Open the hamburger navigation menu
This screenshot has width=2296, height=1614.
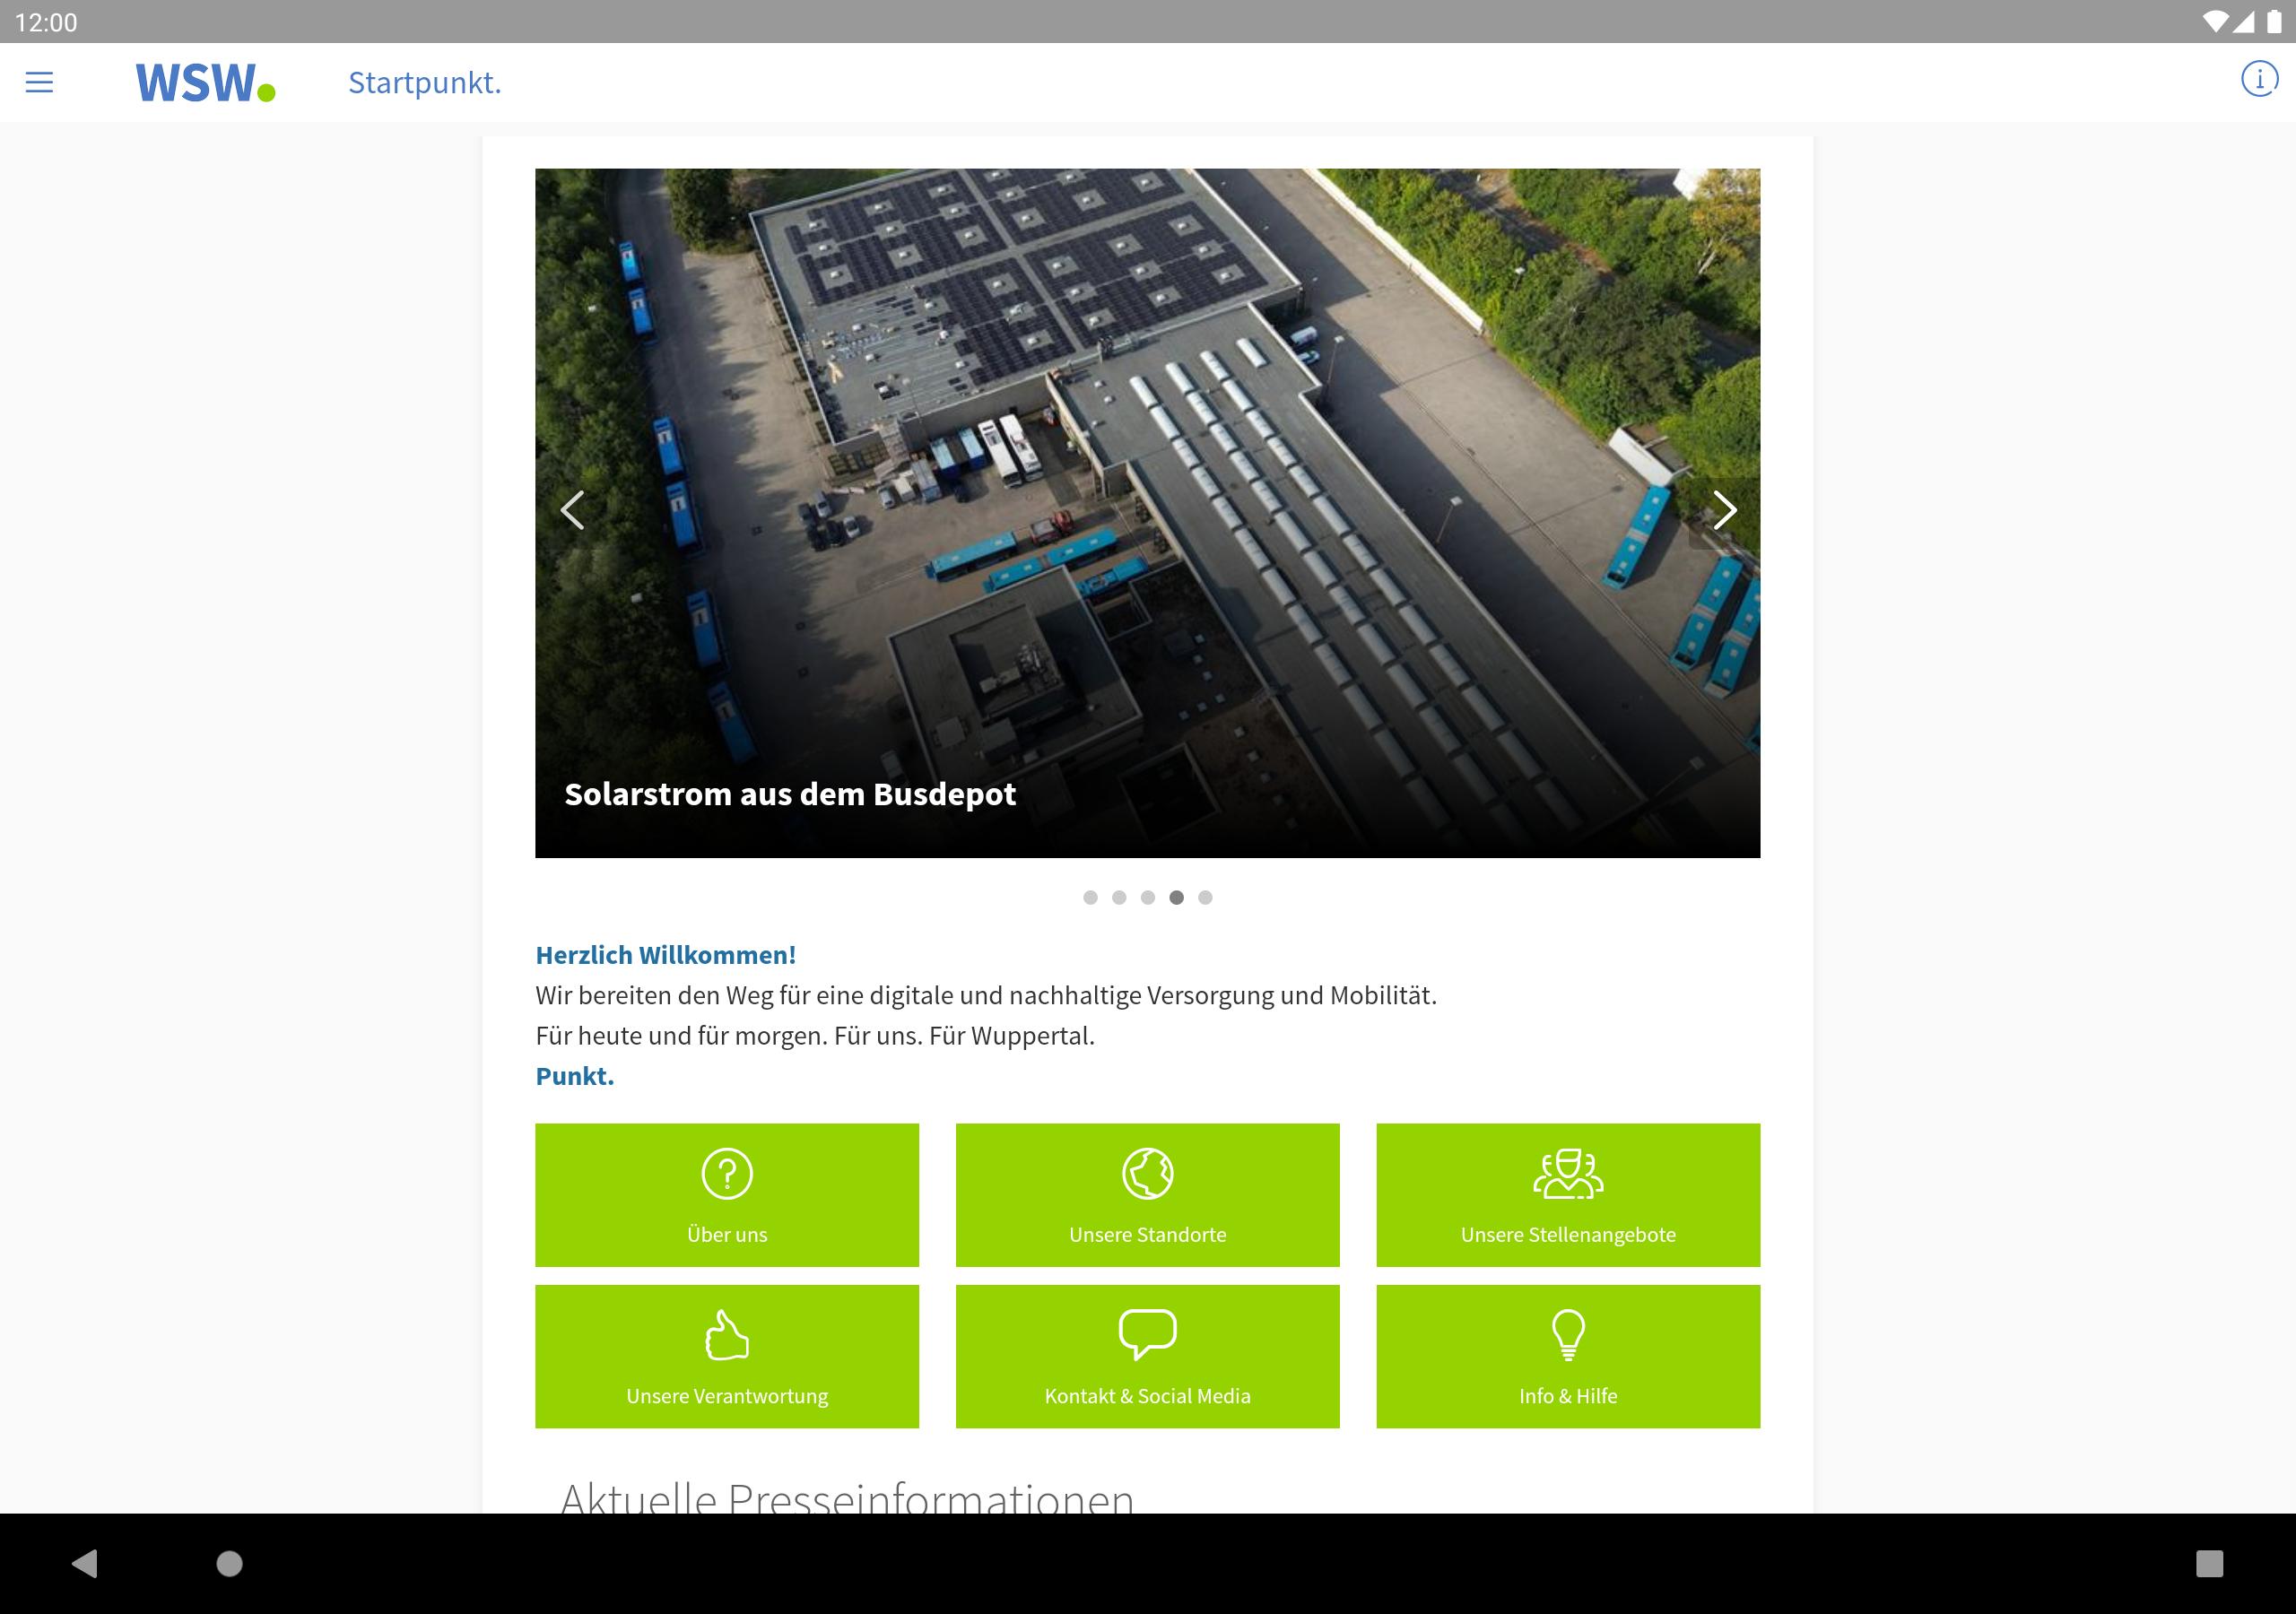[39, 82]
